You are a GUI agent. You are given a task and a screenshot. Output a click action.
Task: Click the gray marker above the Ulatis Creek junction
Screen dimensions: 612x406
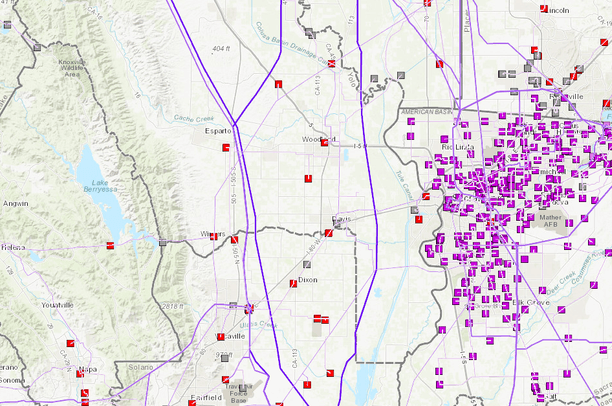point(233,305)
